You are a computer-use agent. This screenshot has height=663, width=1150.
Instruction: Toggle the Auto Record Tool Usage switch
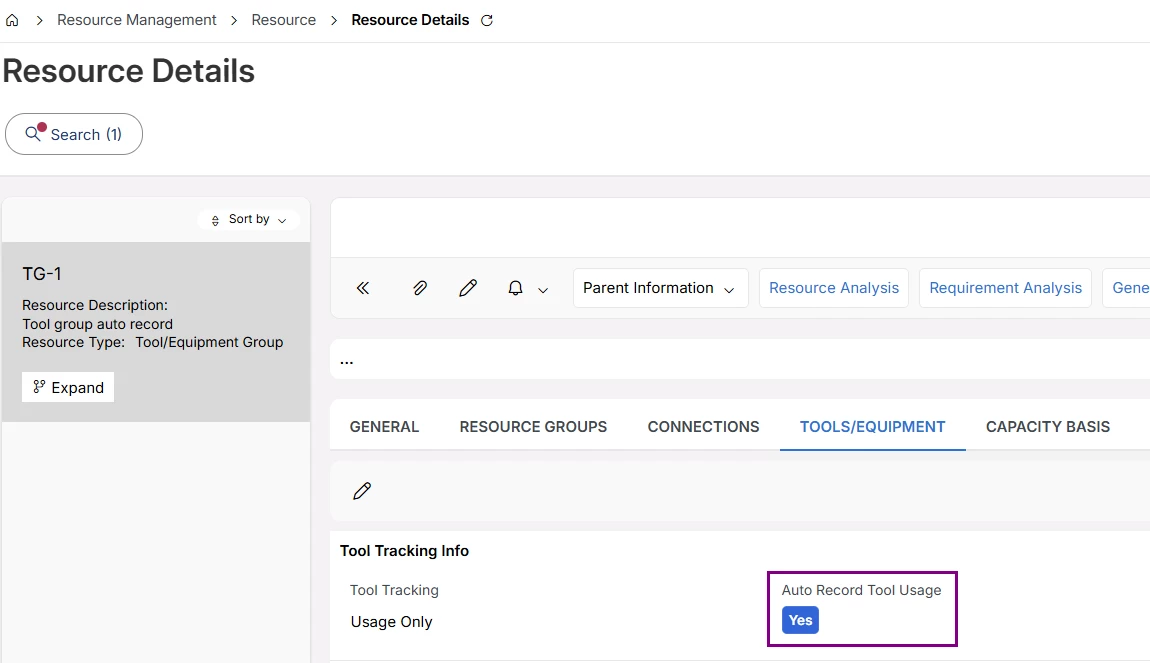(800, 620)
